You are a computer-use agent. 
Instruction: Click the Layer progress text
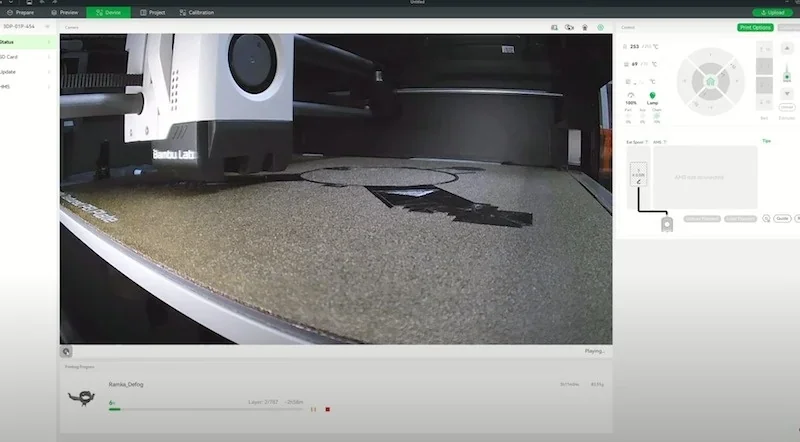point(263,402)
